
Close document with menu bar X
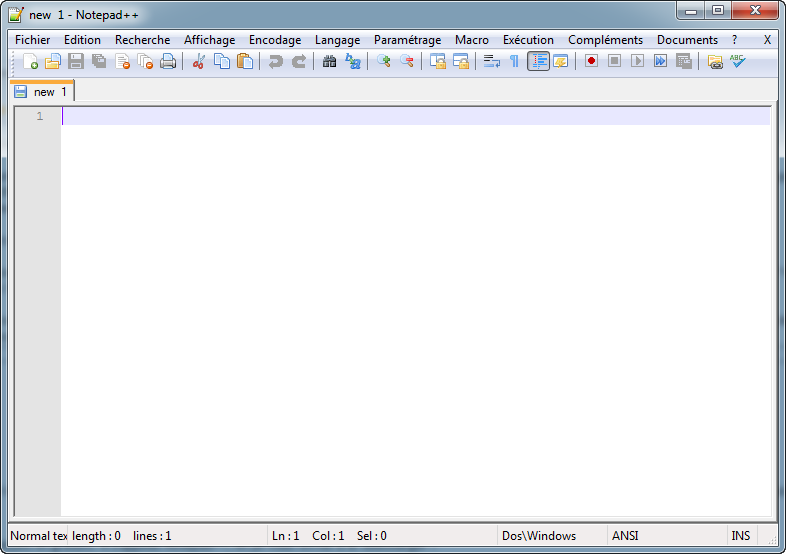click(767, 40)
